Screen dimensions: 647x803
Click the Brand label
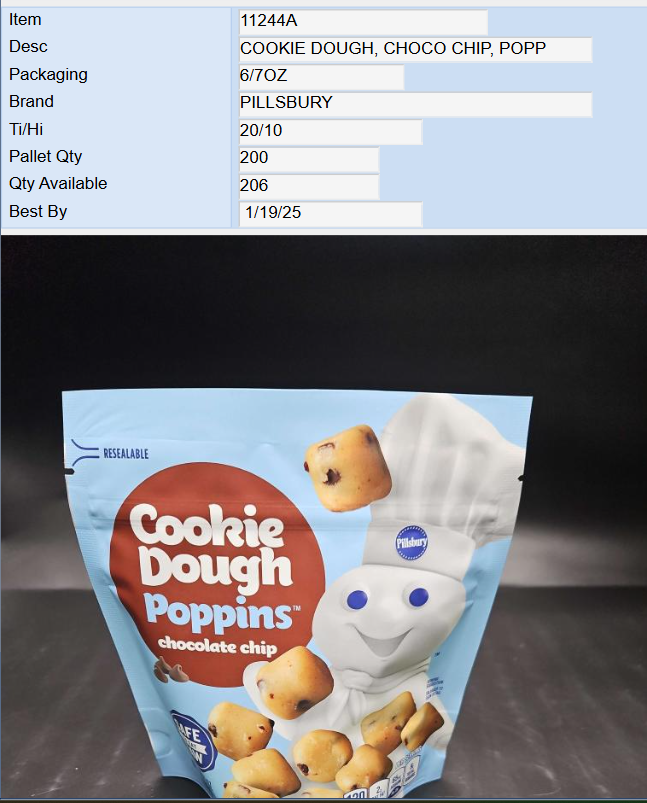pos(31,101)
